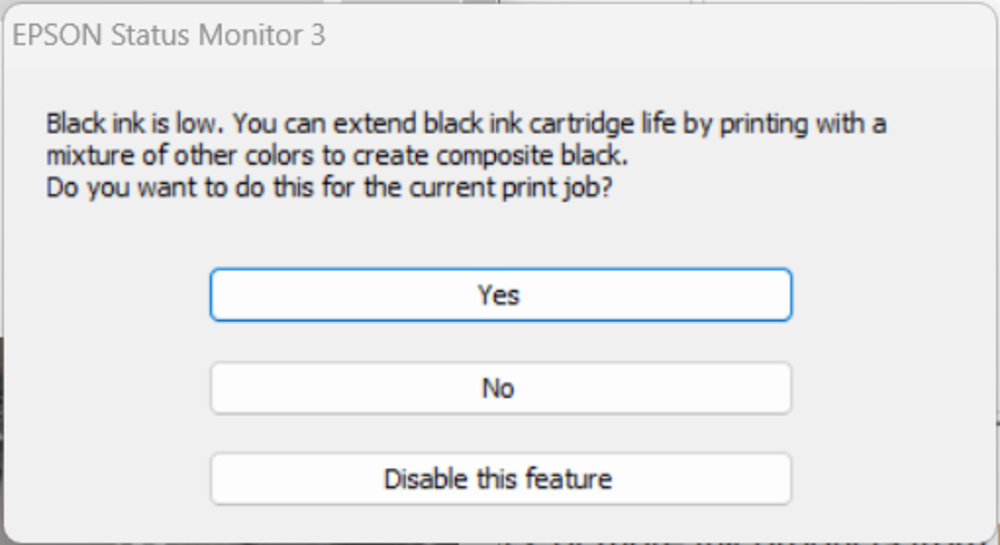Confirm composite black printing with Yes

pos(500,295)
